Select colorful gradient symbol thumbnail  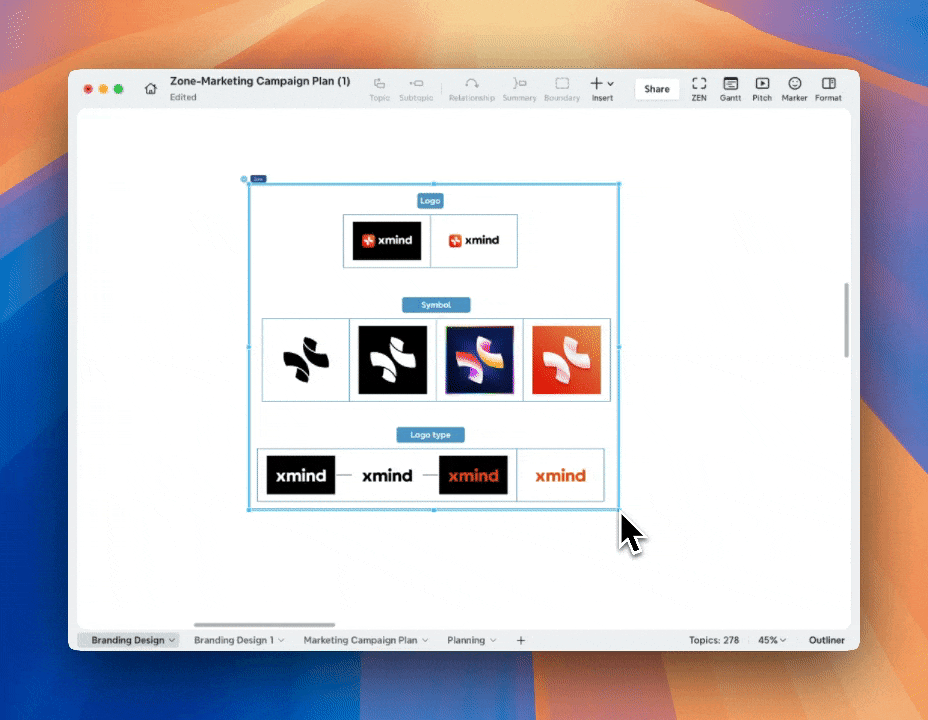(x=479, y=360)
